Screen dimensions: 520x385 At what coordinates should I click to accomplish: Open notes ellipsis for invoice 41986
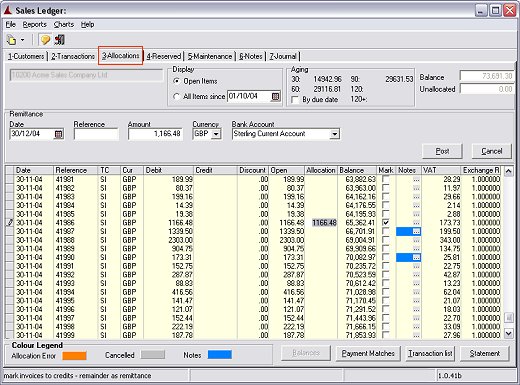point(416,223)
